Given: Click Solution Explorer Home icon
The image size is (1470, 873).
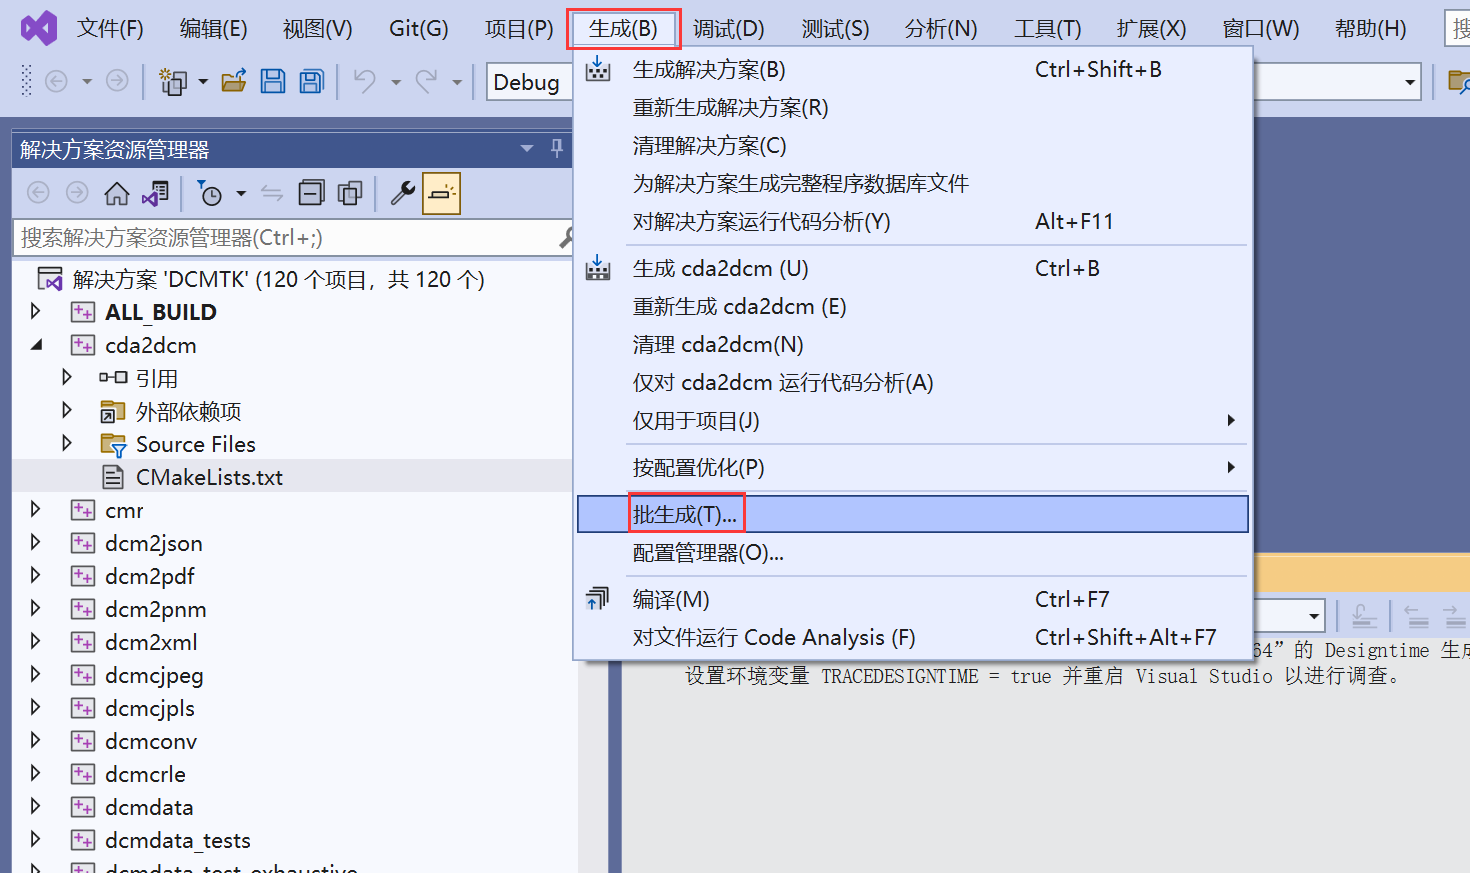Looking at the screenshot, I should [117, 193].
